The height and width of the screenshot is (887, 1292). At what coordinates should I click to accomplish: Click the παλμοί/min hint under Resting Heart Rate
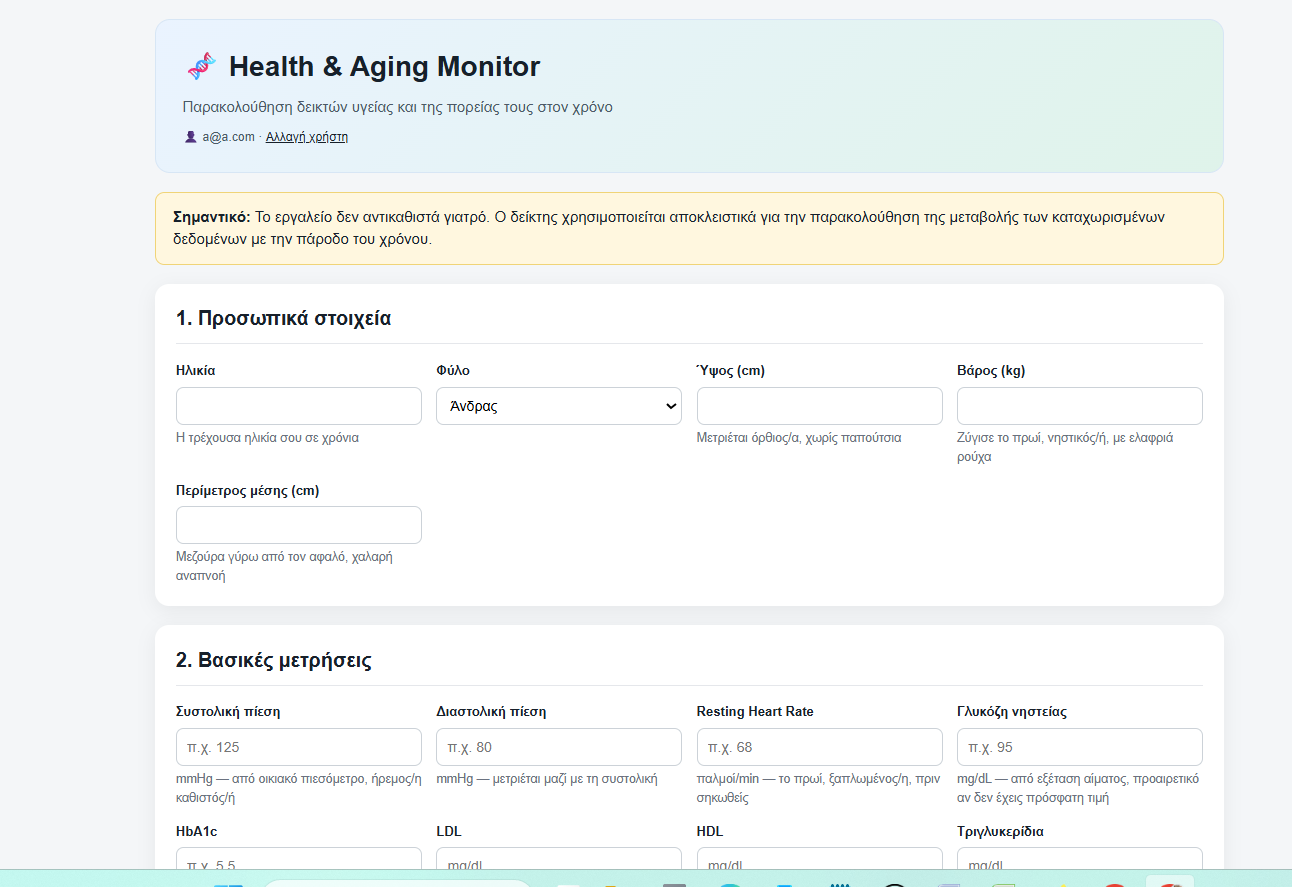click(x=818, y=788)
